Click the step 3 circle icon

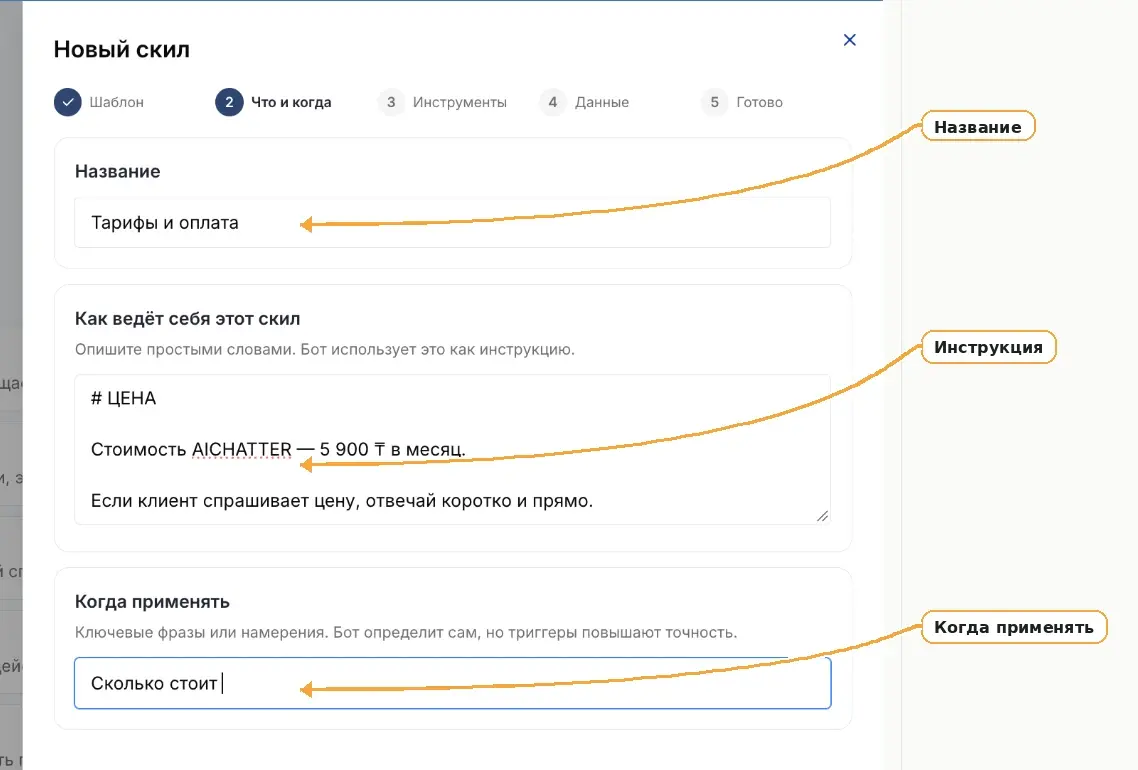(390, 102)
